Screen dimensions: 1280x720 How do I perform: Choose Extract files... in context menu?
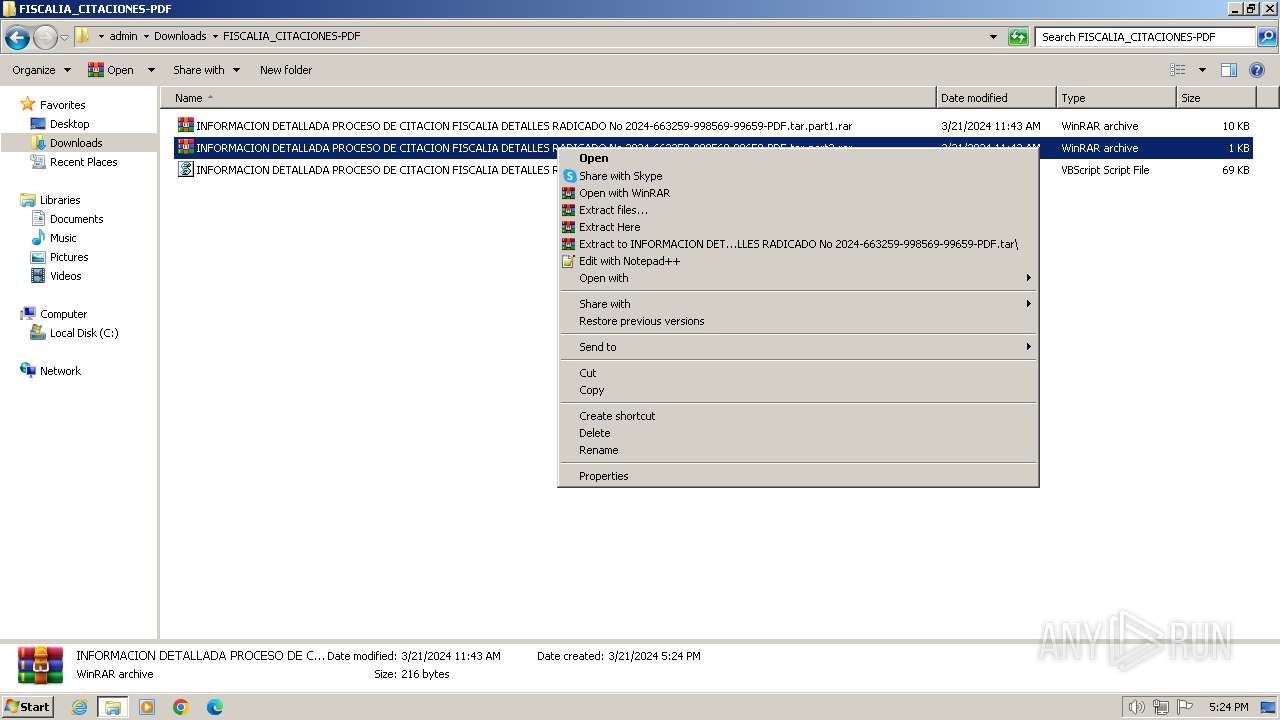(x=798, y=210)
